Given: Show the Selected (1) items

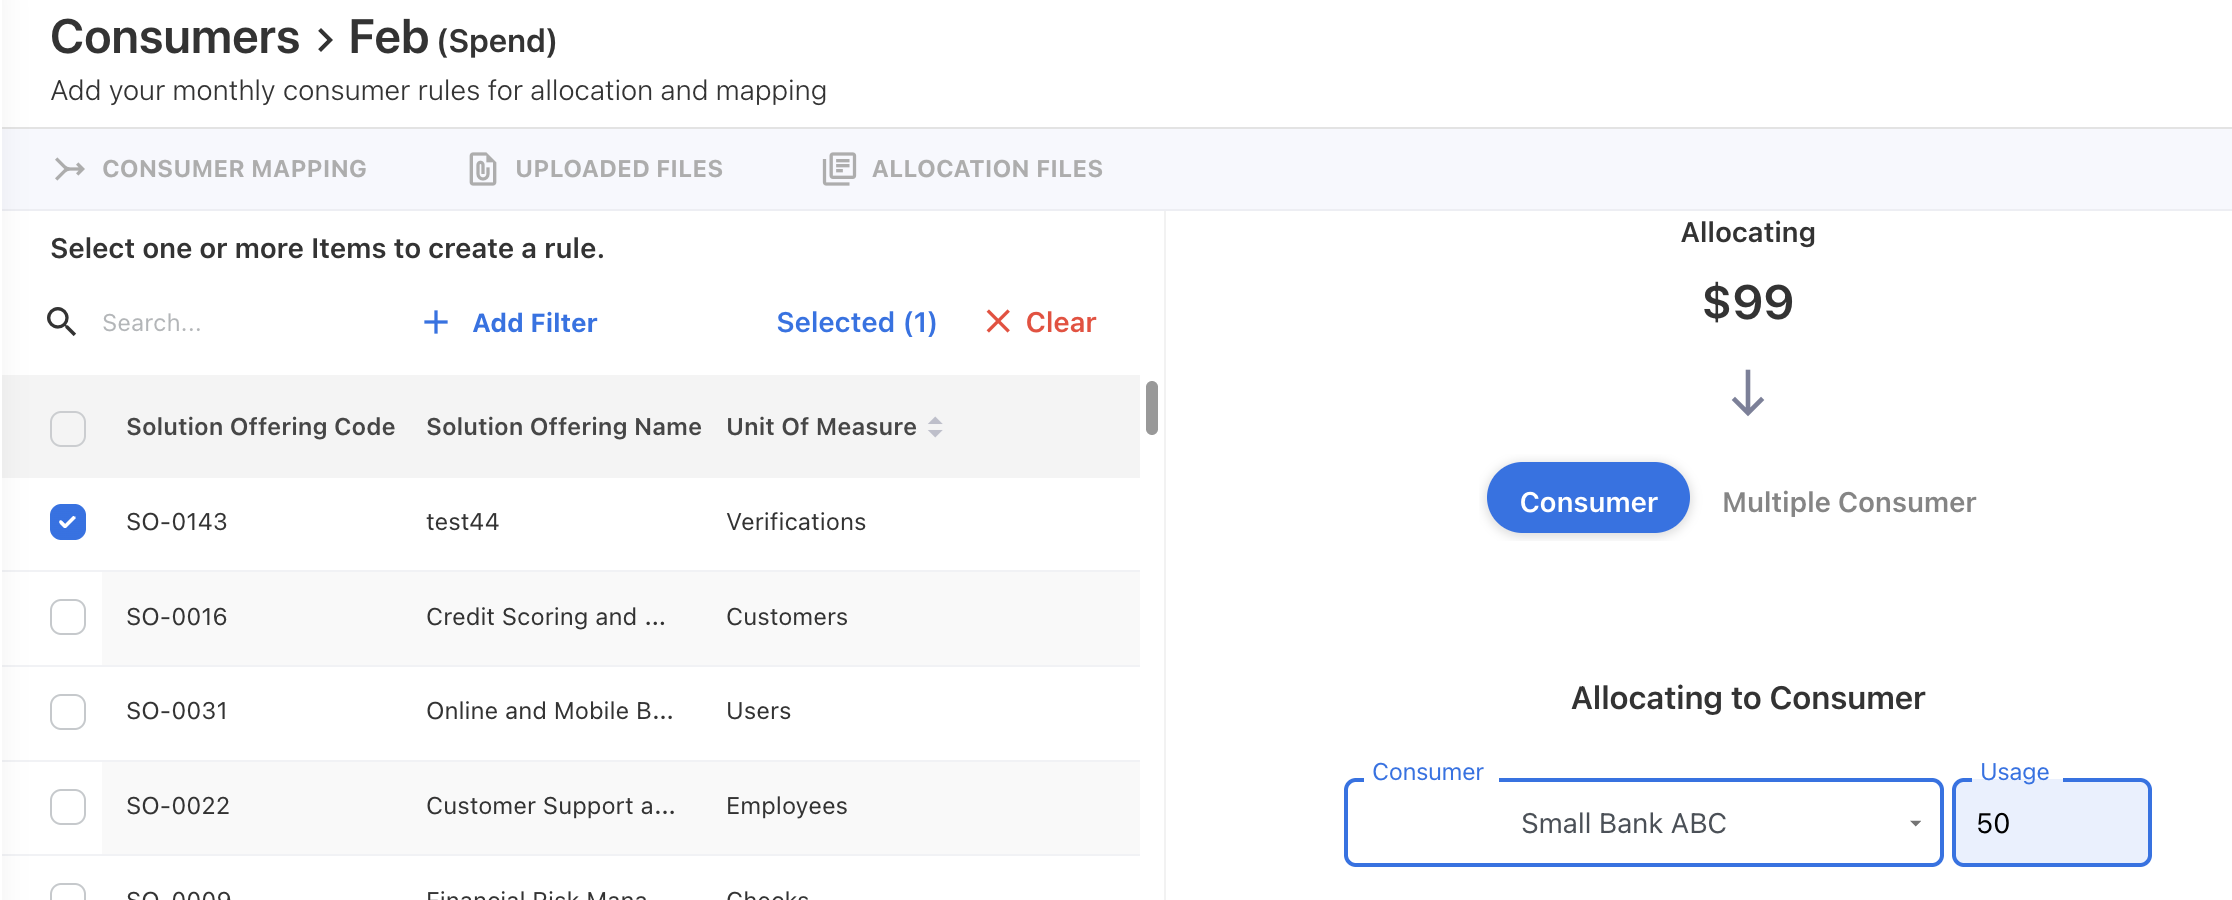Looking at the screenshot, I should pos(856,322).
